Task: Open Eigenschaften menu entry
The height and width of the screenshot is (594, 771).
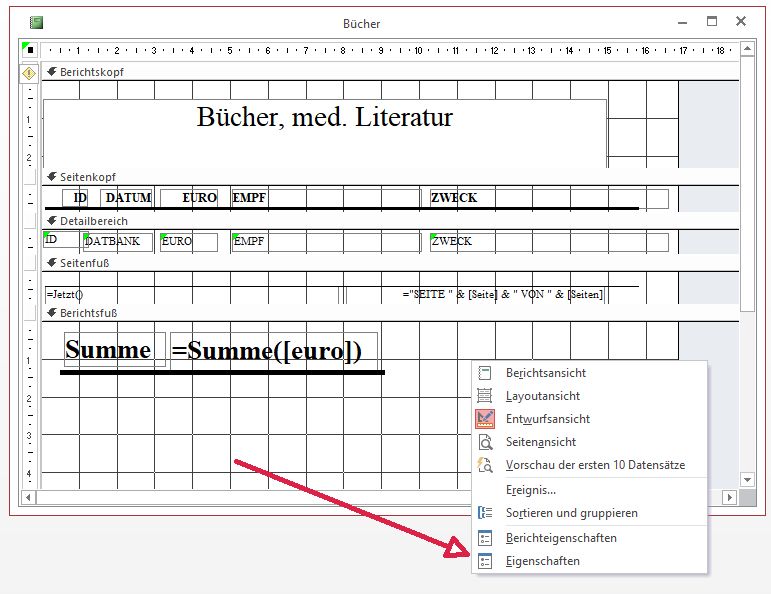Action: [589, 561]
